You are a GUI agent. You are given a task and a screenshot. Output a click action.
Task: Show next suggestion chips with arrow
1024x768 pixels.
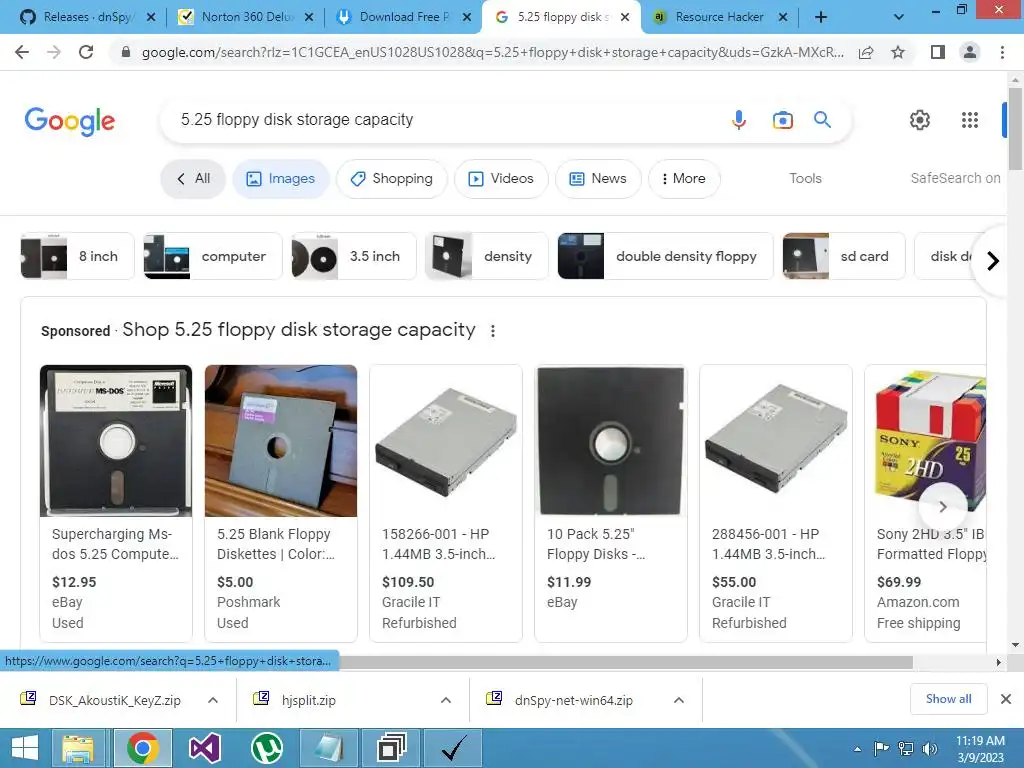tap(993, 261)
